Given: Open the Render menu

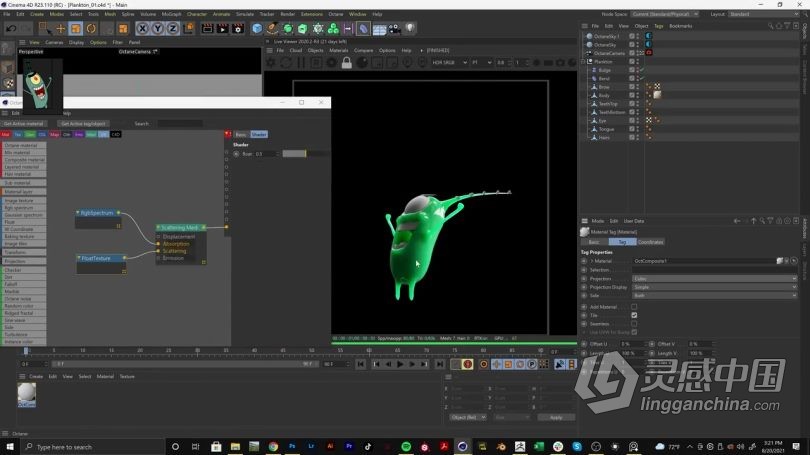Looking at the screenshot, I should click(x=287, y=14).
